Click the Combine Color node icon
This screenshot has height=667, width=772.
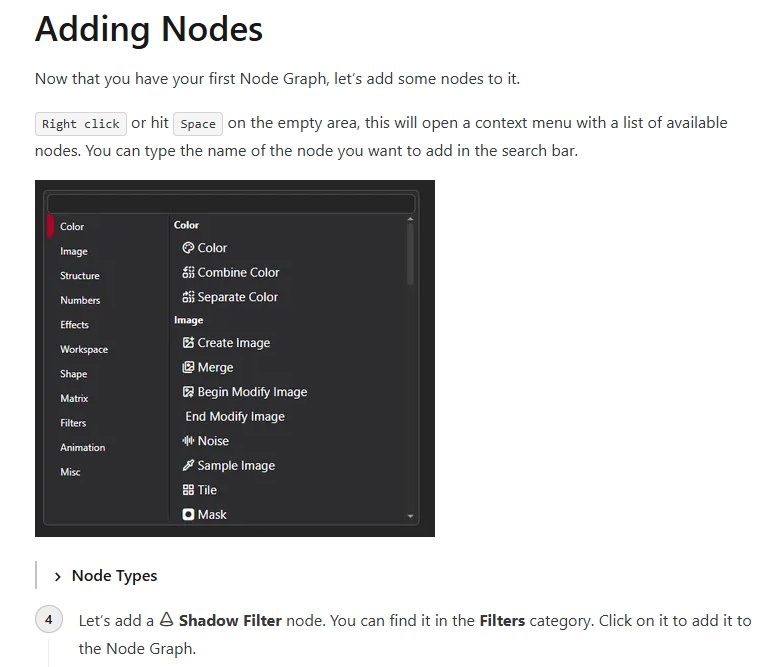[x=188, y=272]
